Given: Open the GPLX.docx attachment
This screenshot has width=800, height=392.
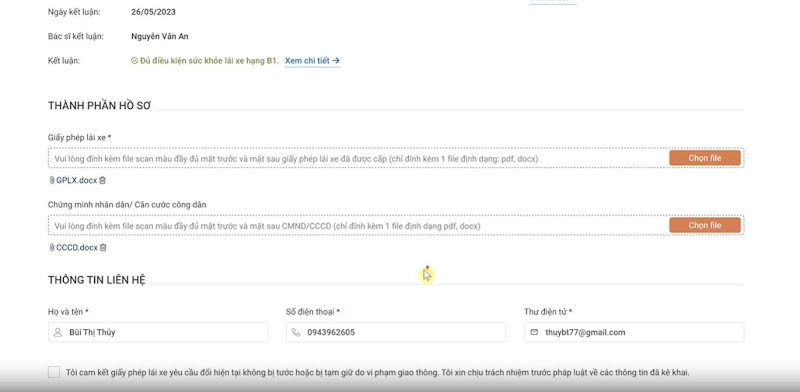Looking at the screenshot, I should (x=77, y=180).
